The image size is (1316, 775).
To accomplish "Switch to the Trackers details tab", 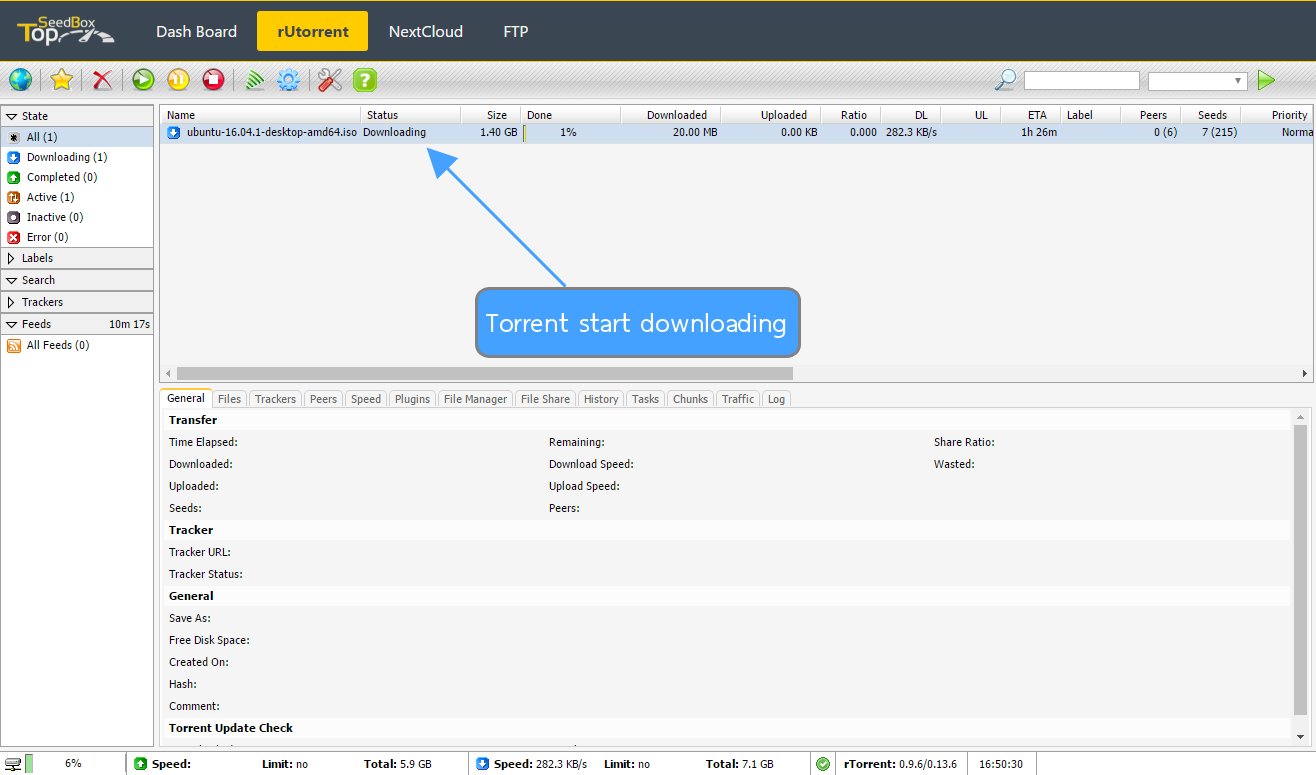I will click(275, 399).
